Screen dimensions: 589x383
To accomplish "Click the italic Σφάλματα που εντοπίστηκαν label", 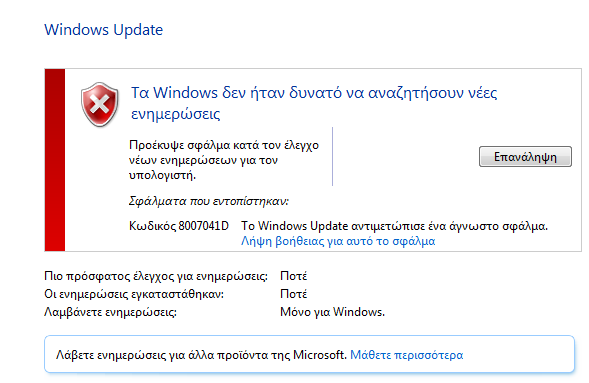I will click(208, 201).
